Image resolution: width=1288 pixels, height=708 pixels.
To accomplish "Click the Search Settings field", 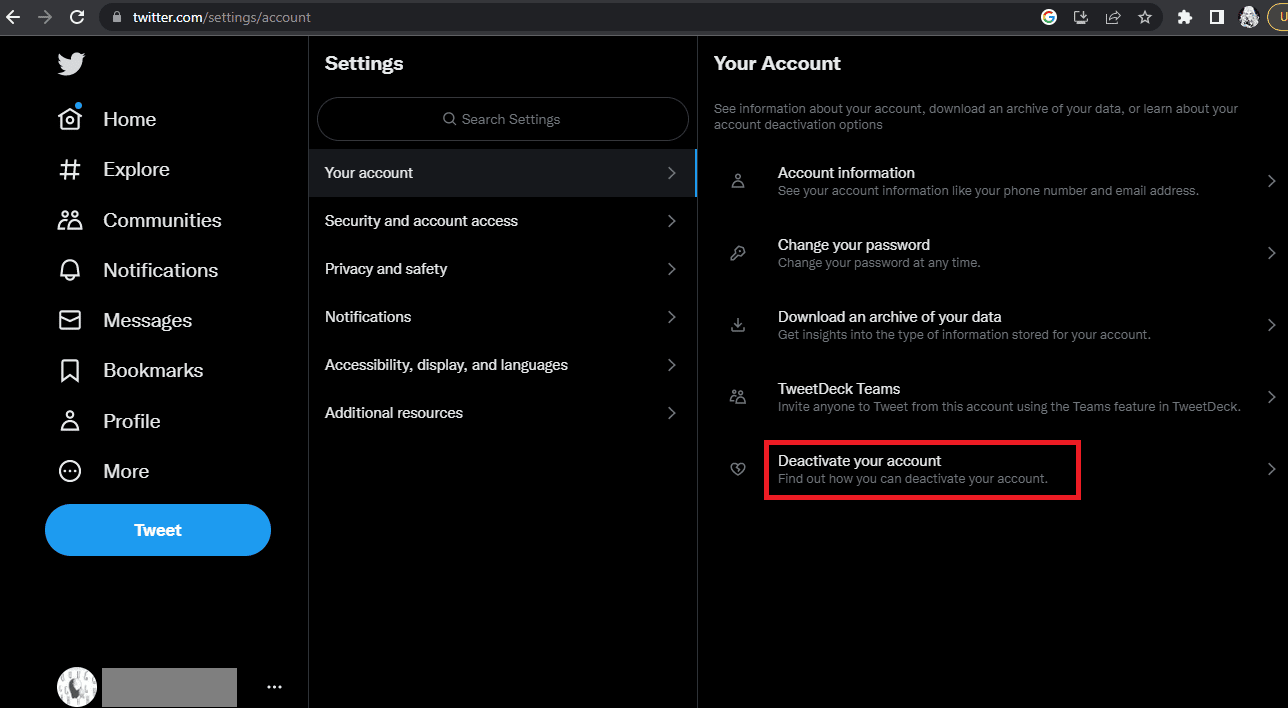I will click(502, 119).
